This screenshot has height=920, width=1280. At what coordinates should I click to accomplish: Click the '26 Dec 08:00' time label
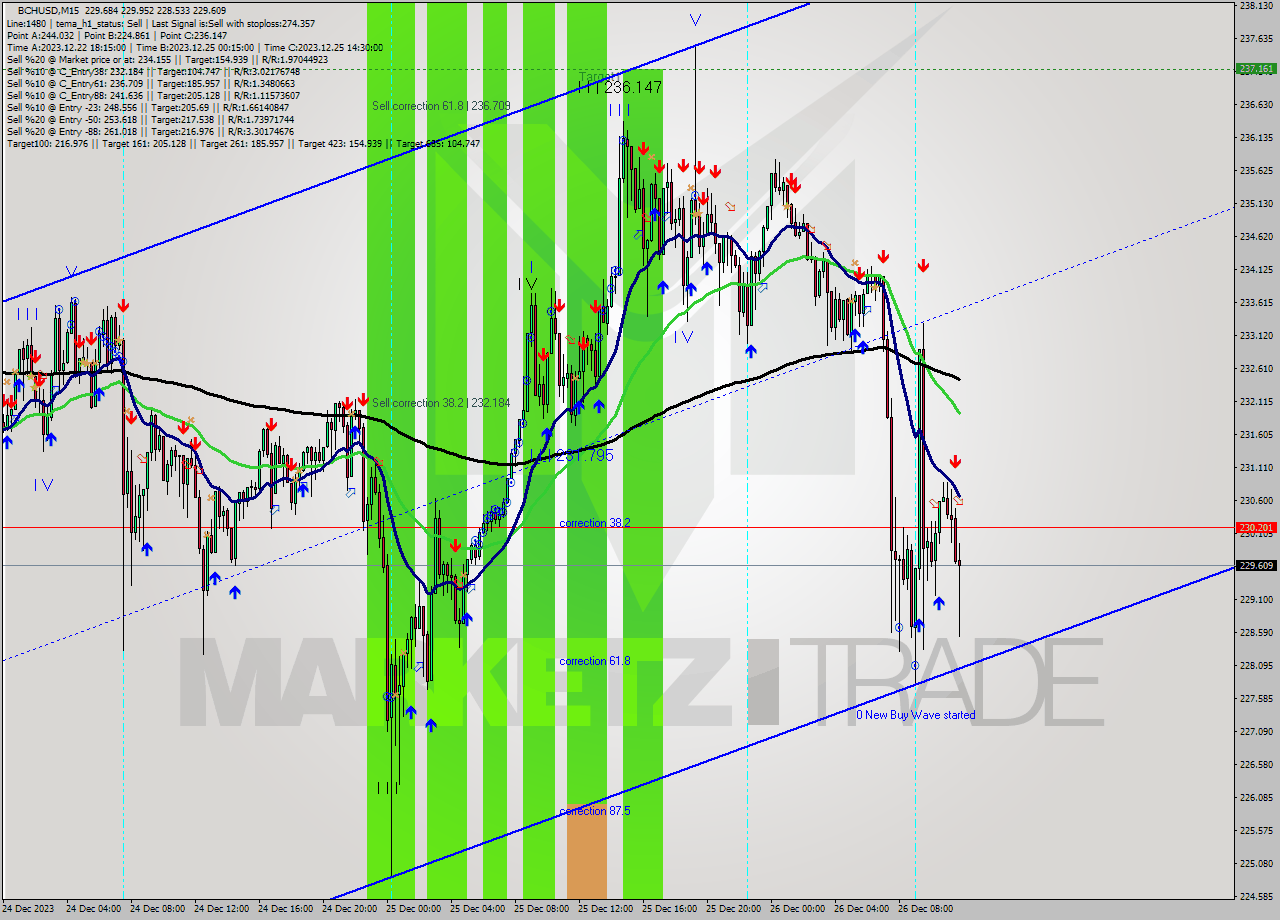point(925,909)
